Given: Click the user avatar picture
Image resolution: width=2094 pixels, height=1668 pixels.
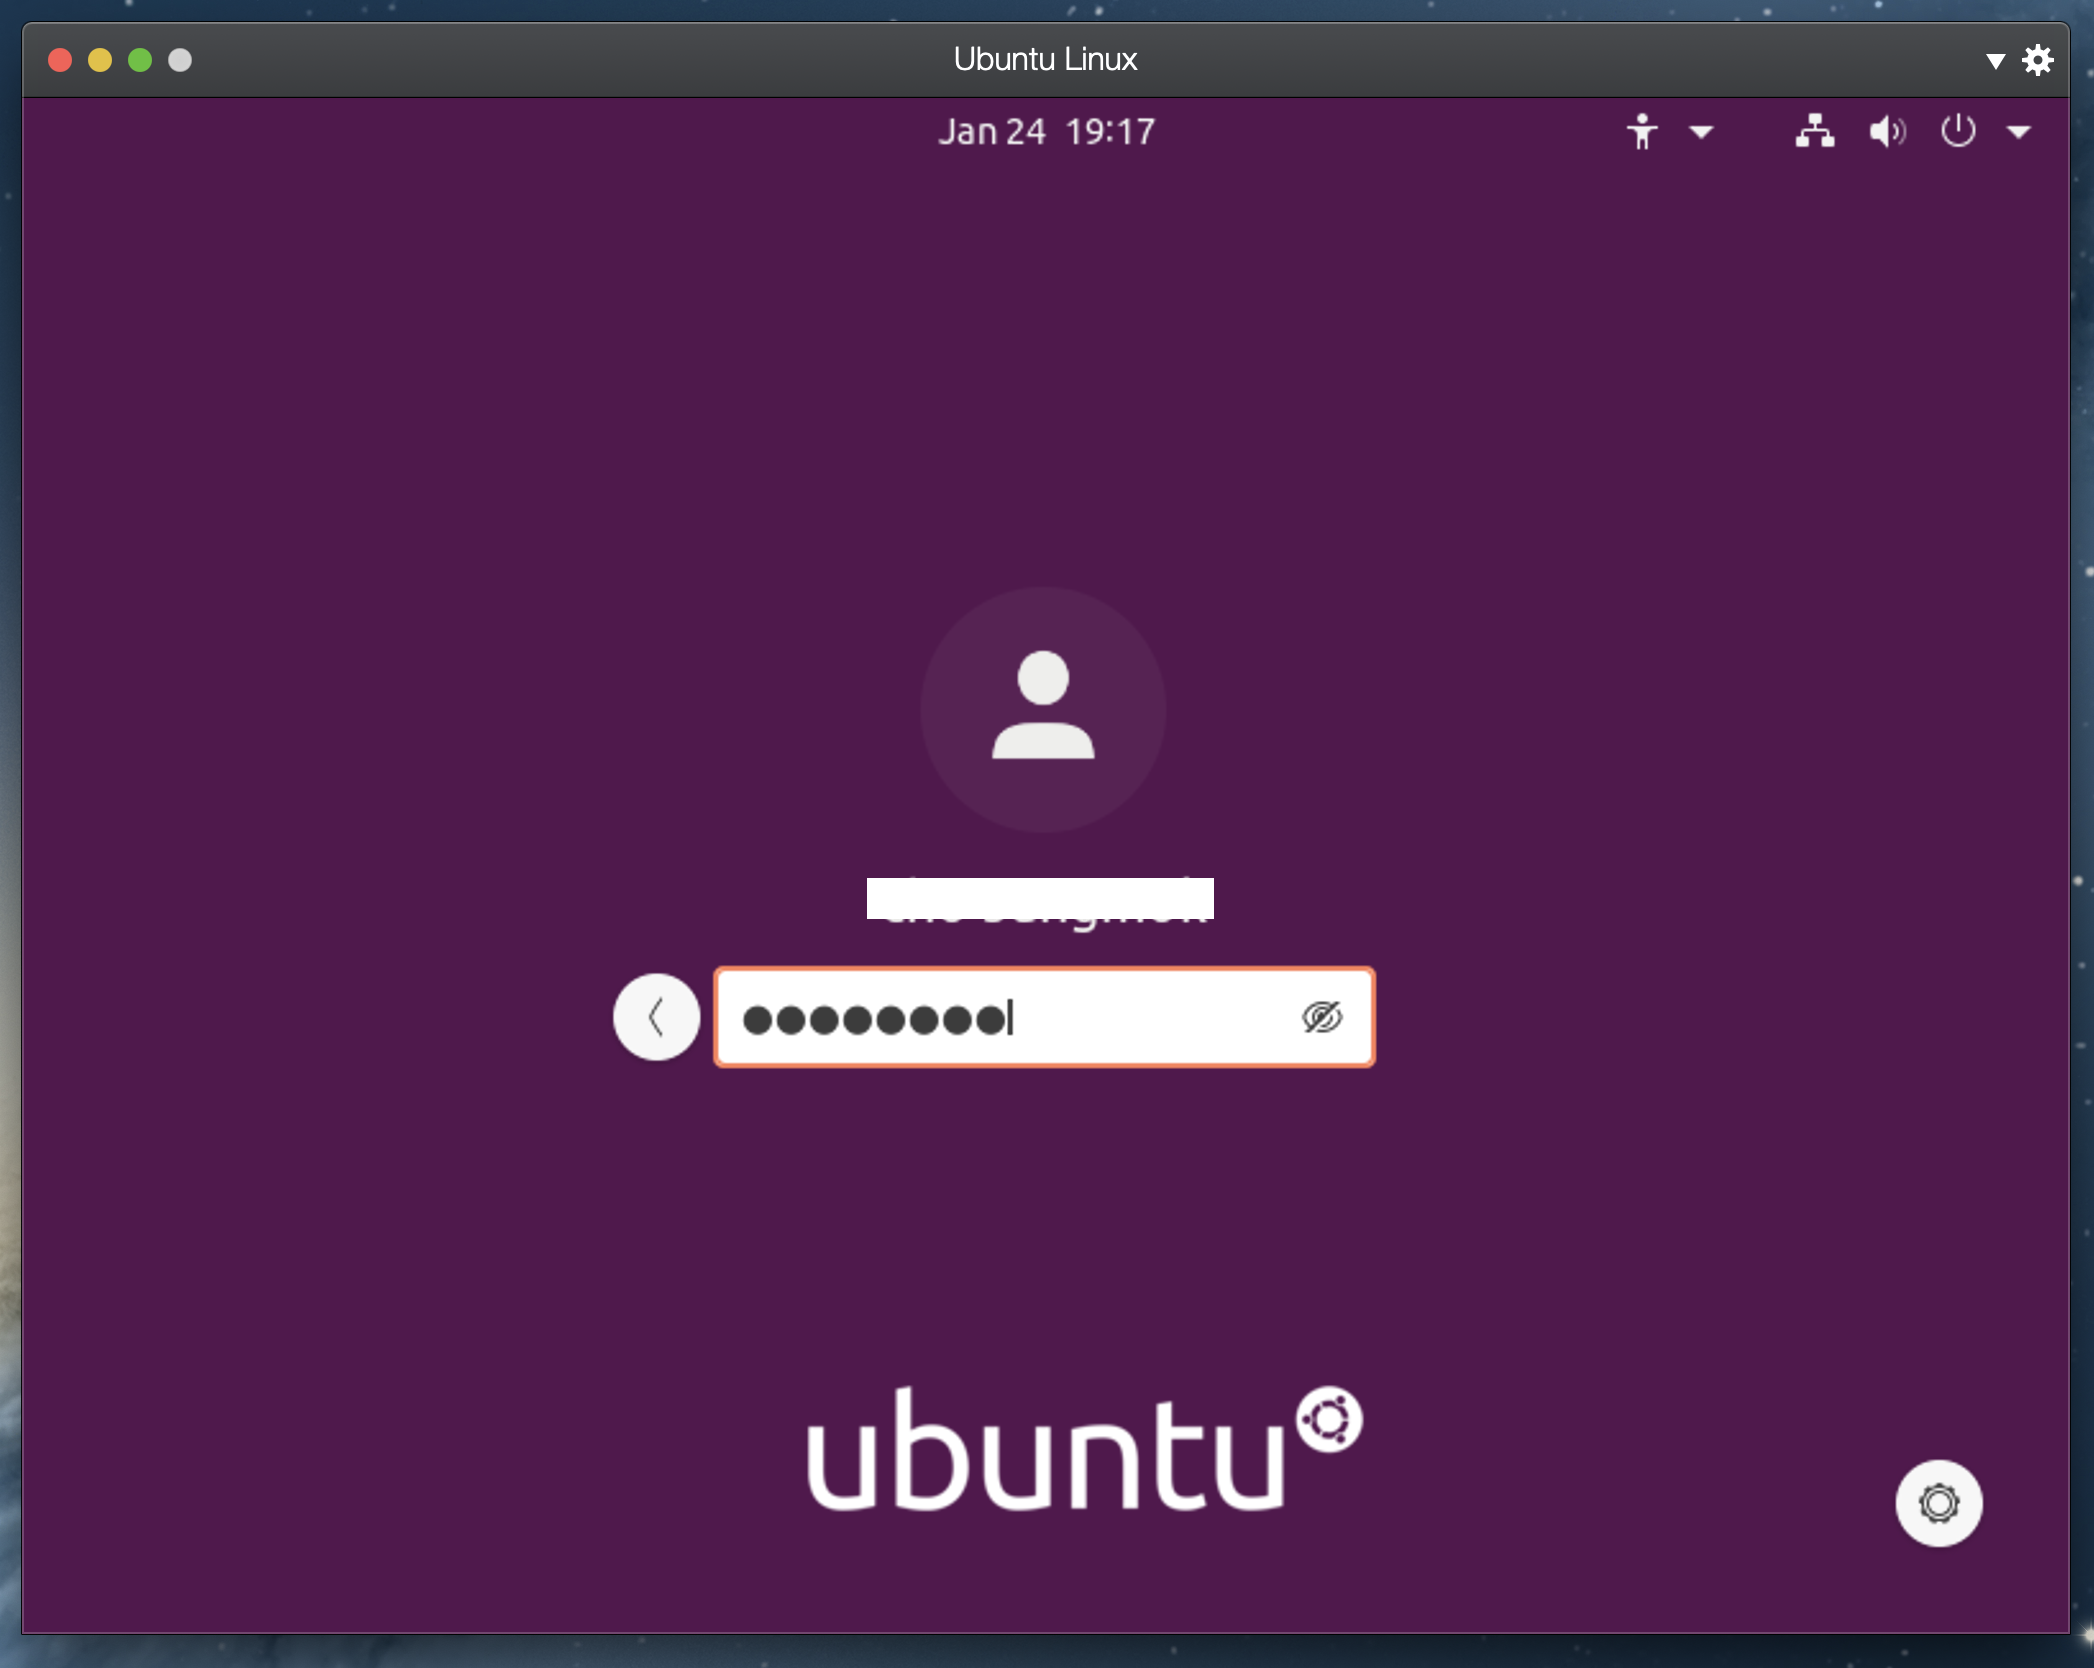Looking at the screenshot, I should coord(1043,709).
